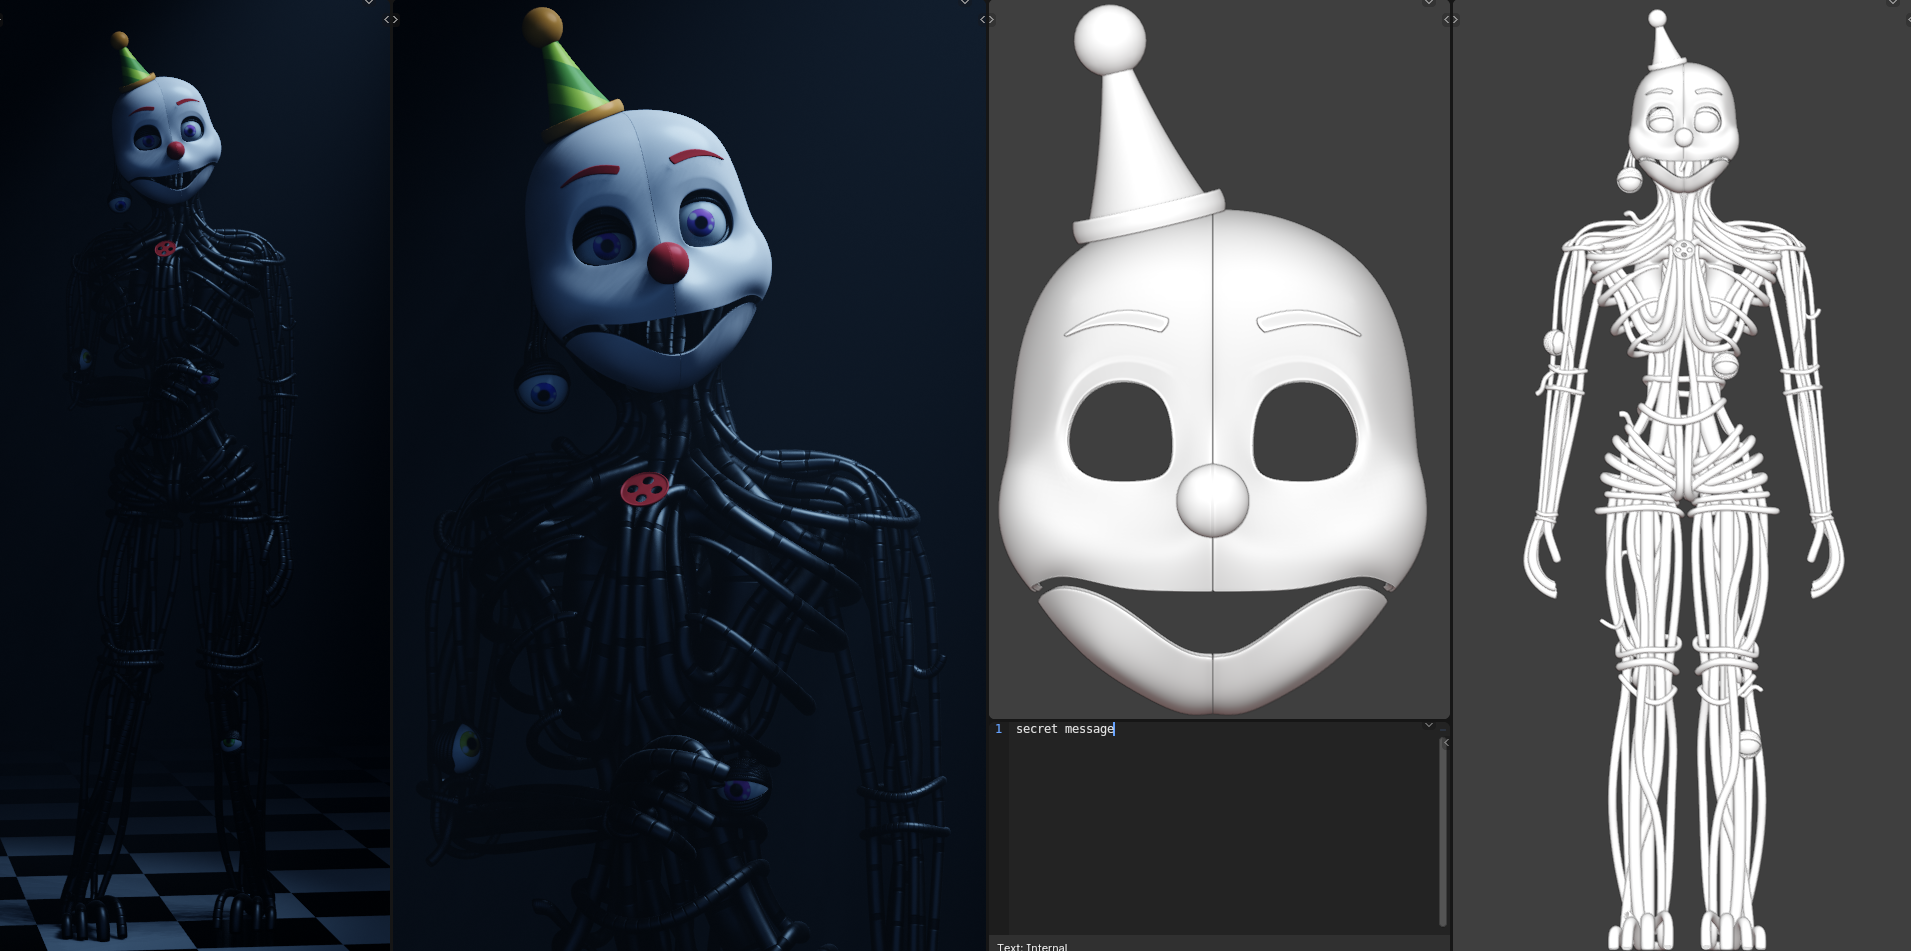
Task: Click the forward navigation arrow atop the leftmost render
Action: [x=394, y=19]
